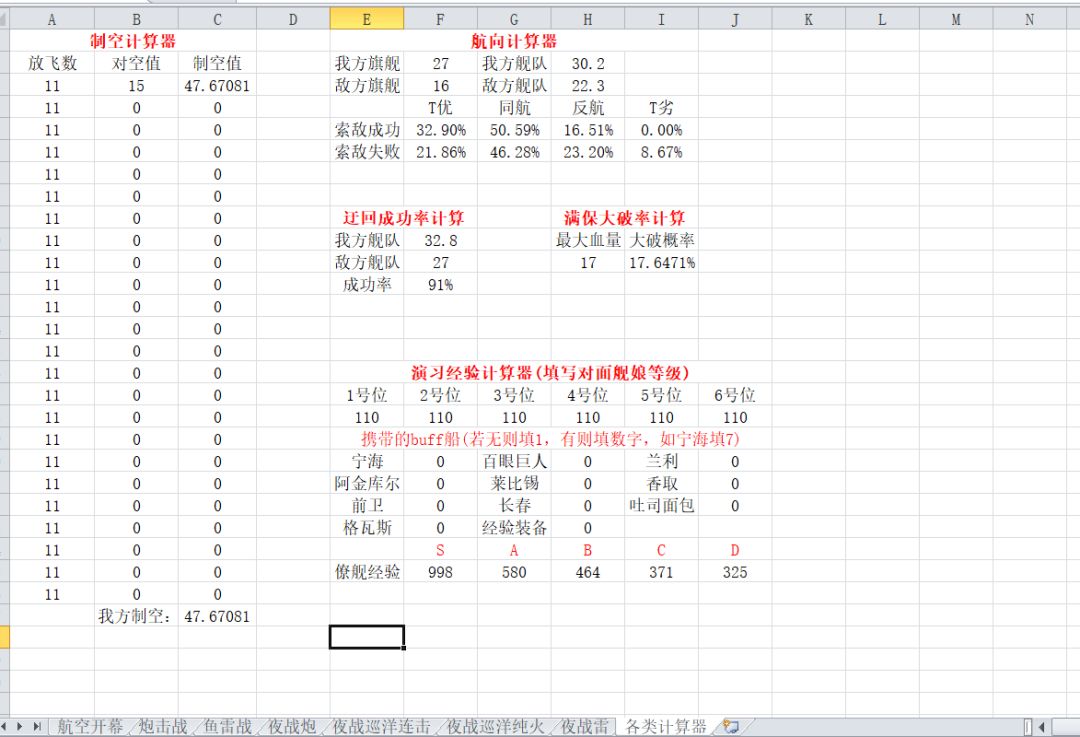Select the 夜战巡洋连击 sheet tab
Screen dimensions: 1080x737
[382, 726]
